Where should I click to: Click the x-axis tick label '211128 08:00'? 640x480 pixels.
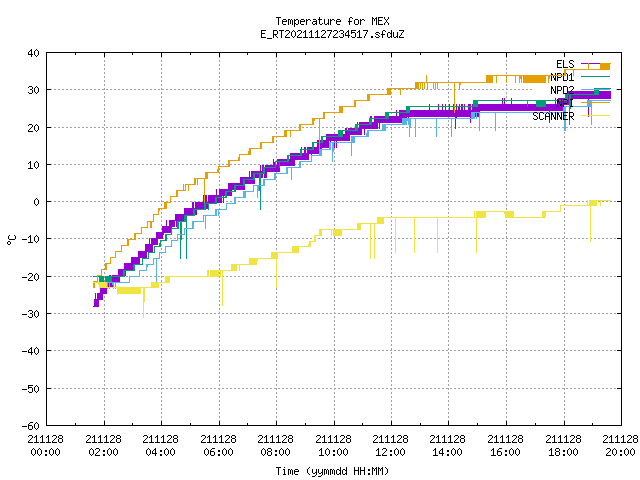pos(276,445)
